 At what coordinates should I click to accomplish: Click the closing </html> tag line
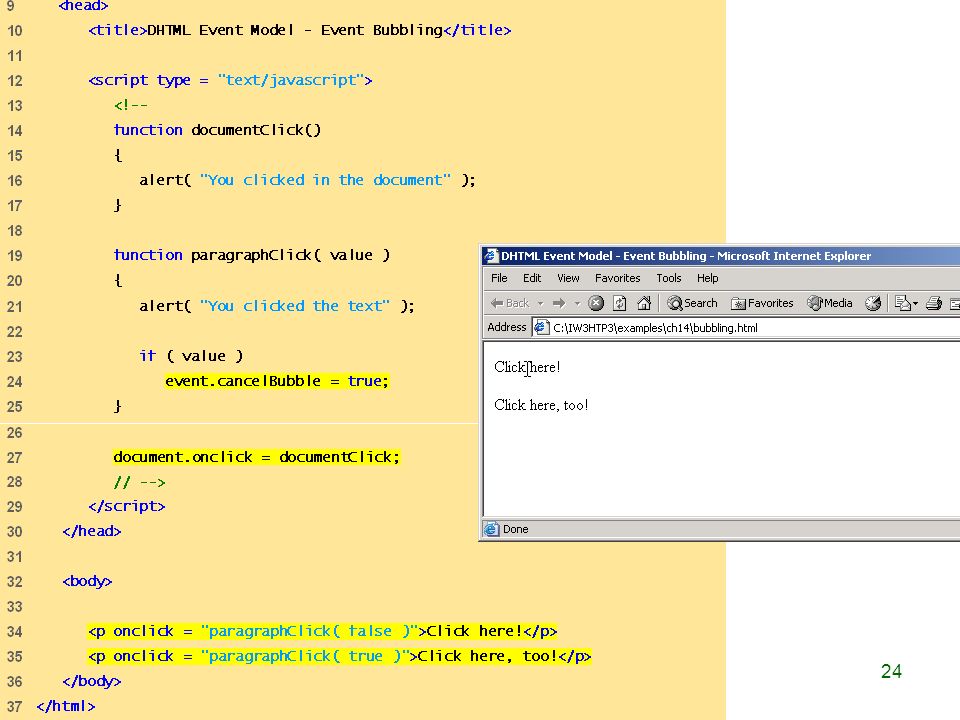point(66,706)
